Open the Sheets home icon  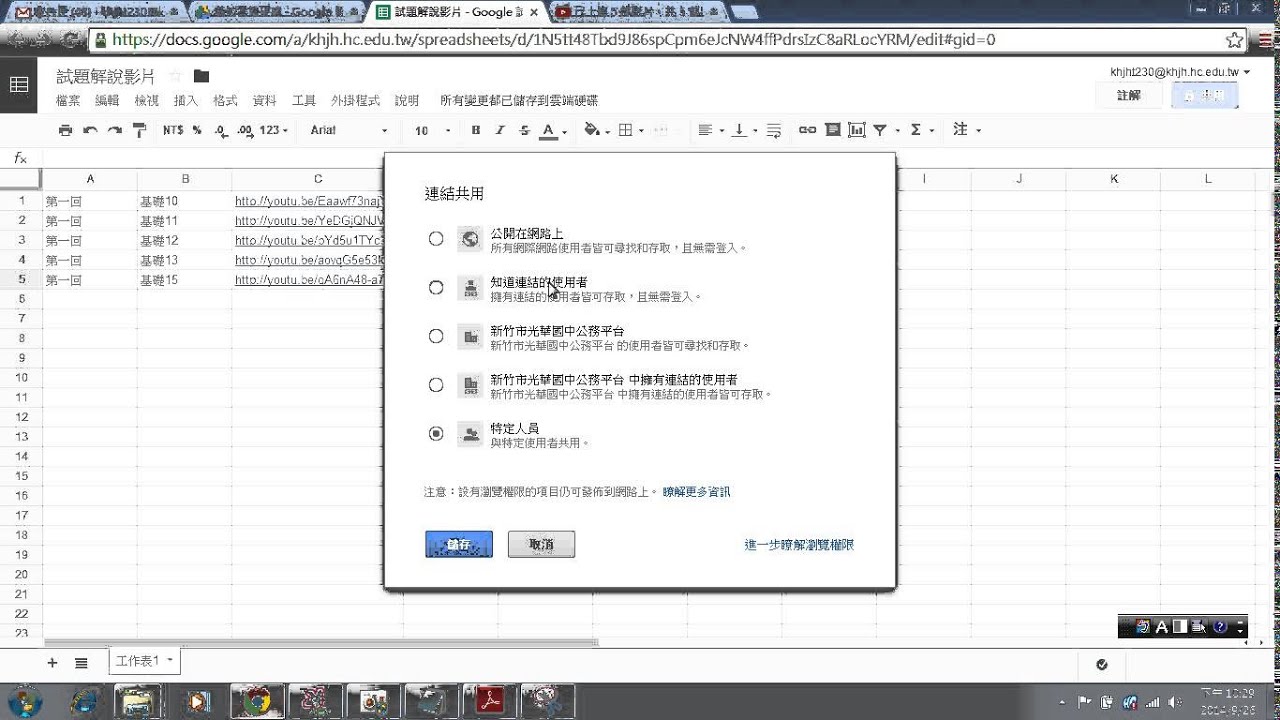pos(18,86)
